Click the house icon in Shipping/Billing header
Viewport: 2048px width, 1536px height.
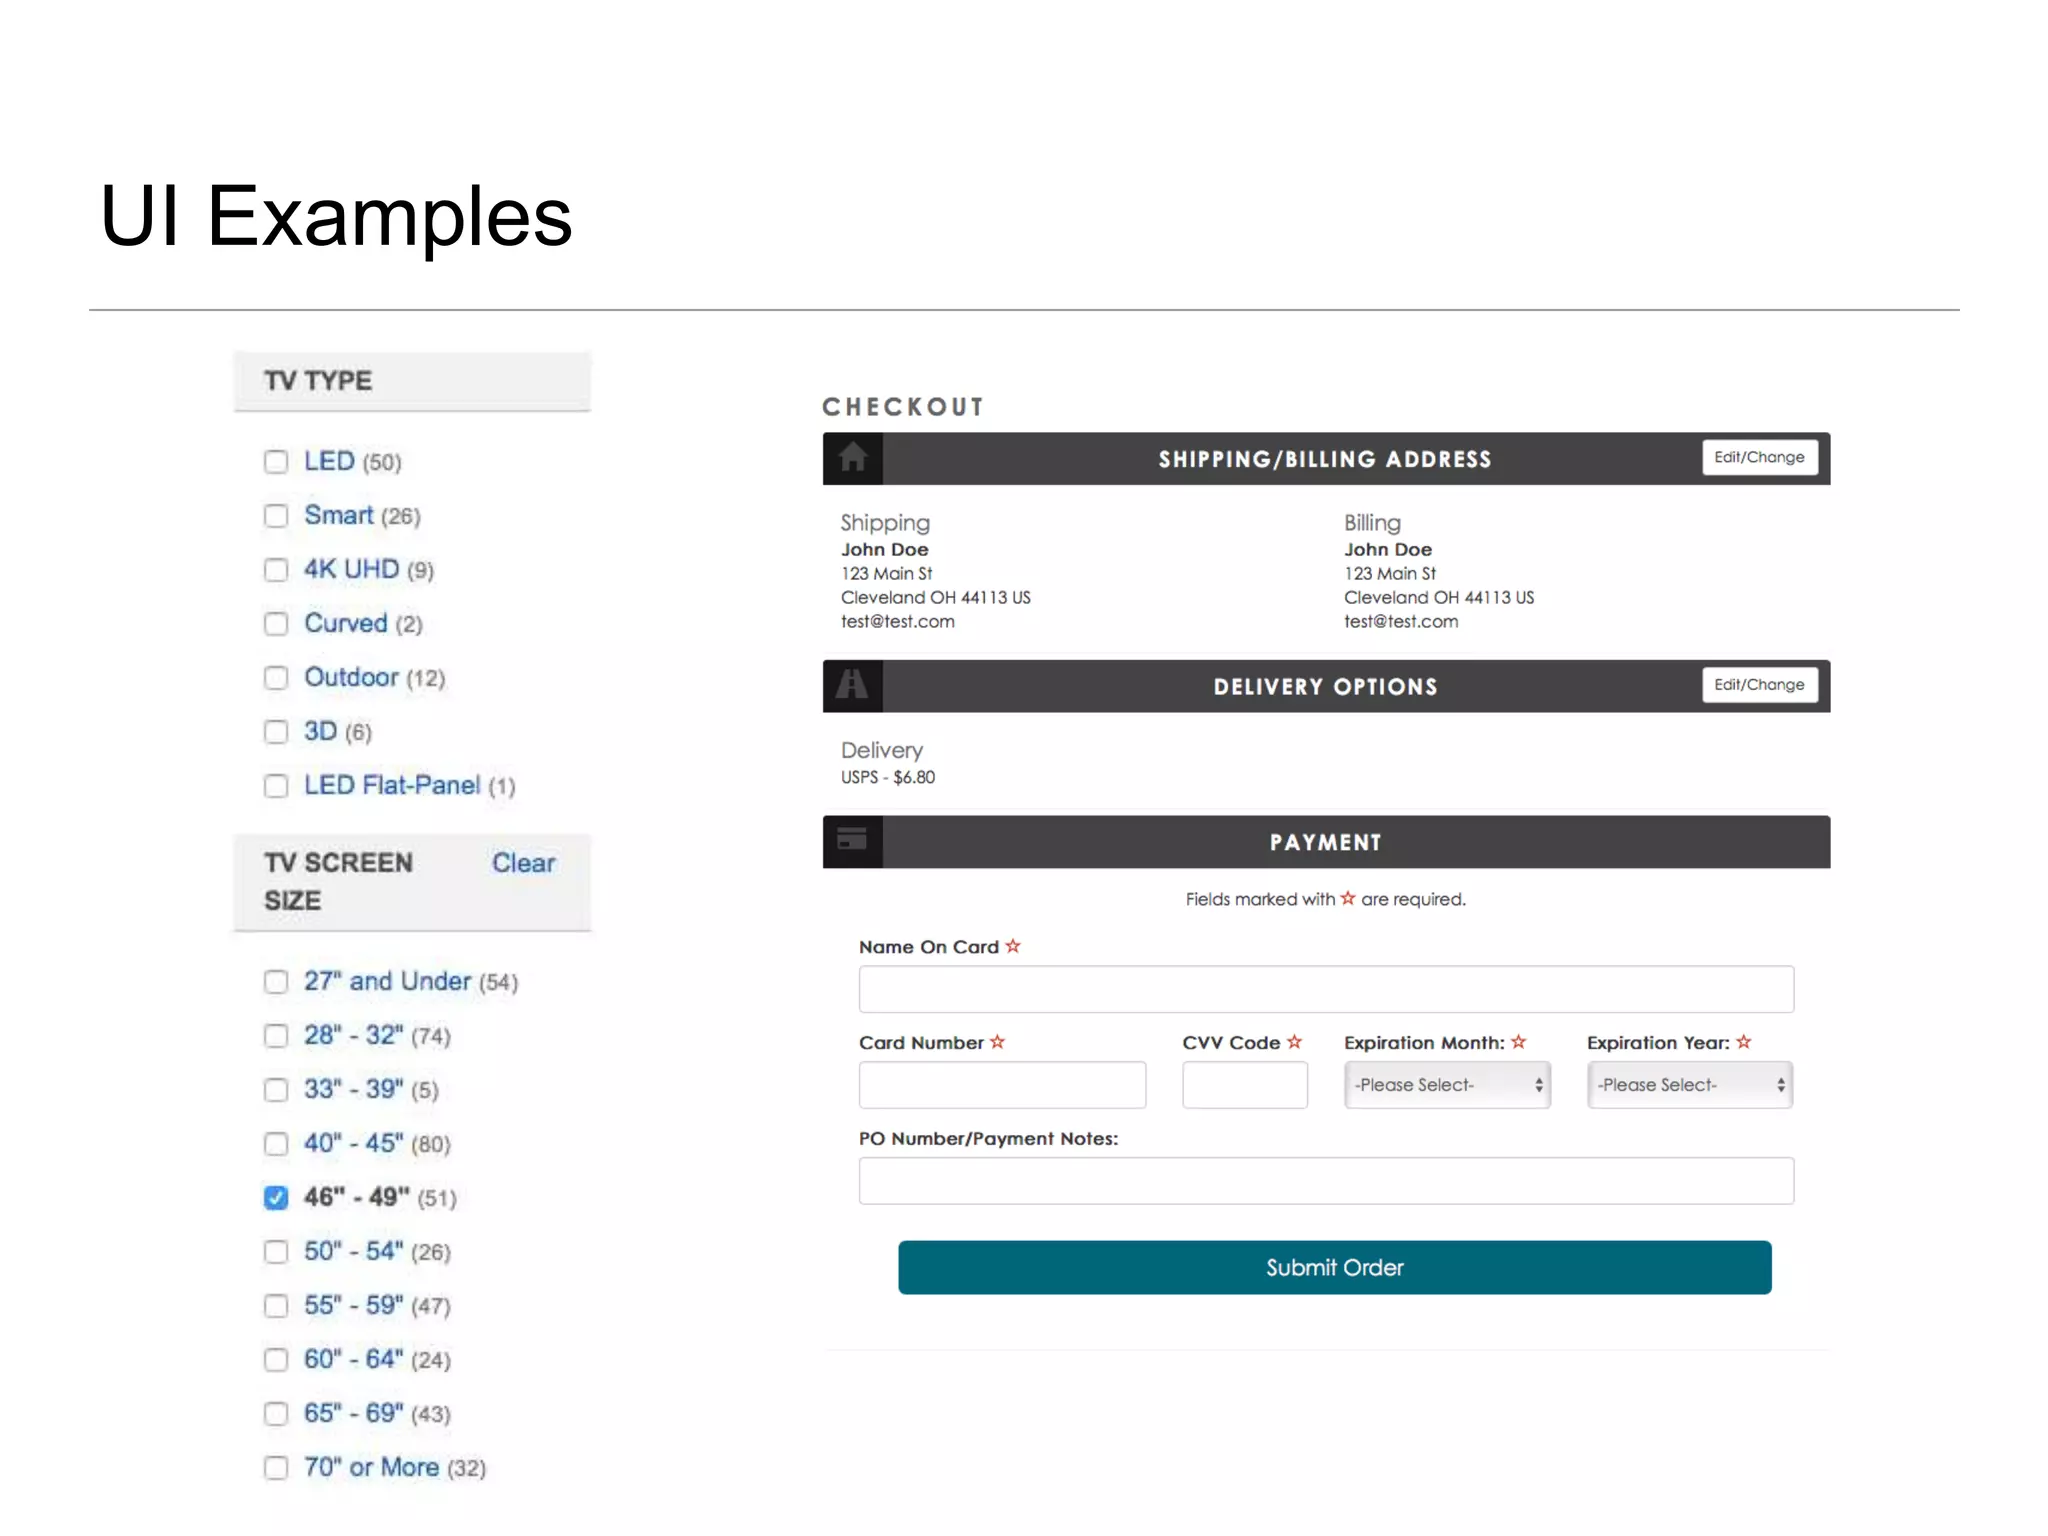pos(852,458)
